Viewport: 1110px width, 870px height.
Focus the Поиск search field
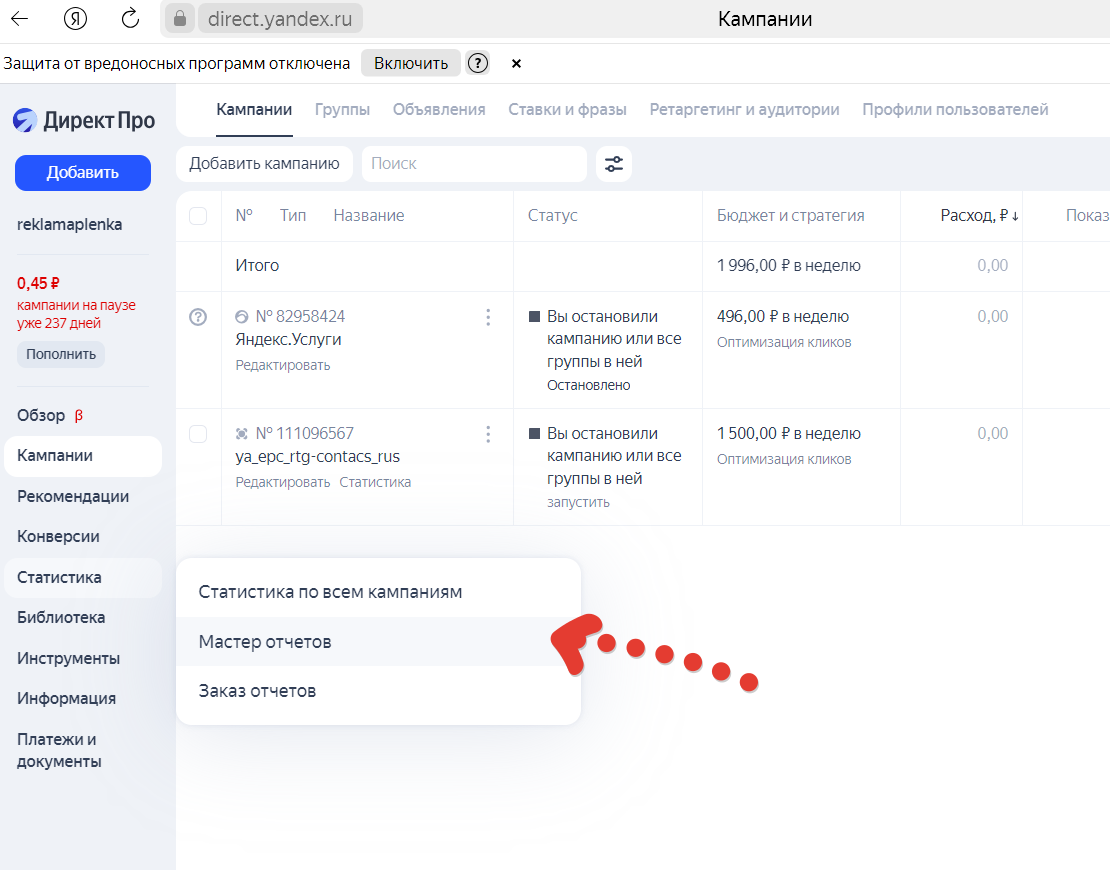click(474, 164)
